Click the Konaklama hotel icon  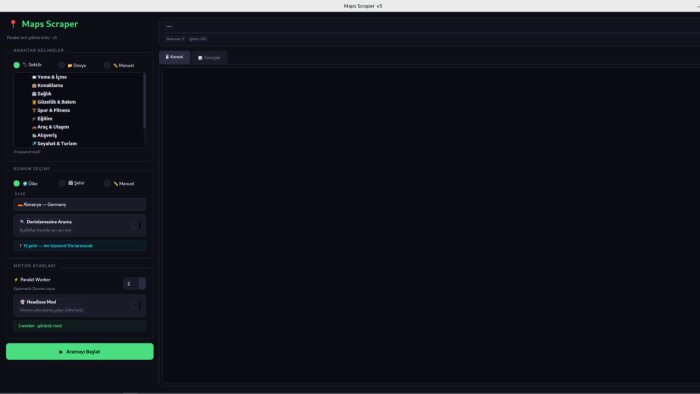34,85
